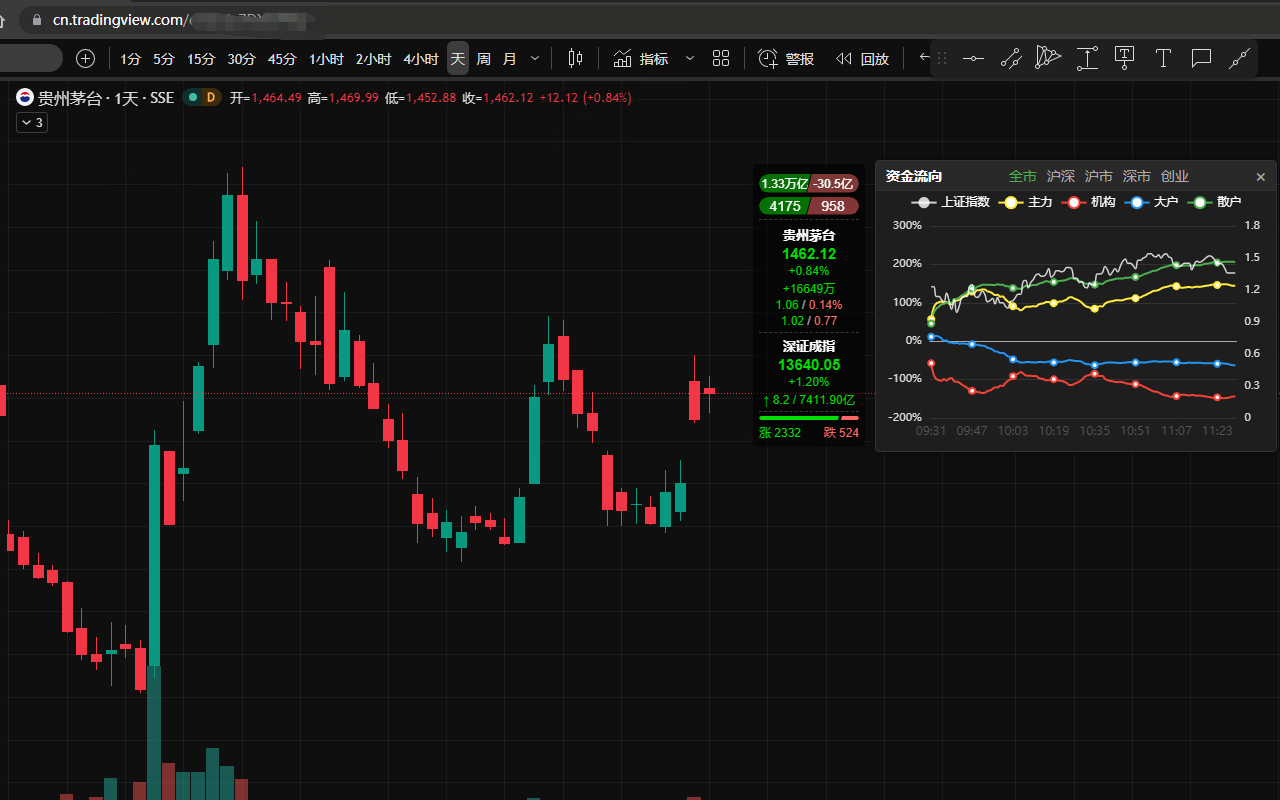1280x800 pixels.
Task: Select the pitchfan drawing tool
Action: pyautogui.click(x=1048, y=58)
